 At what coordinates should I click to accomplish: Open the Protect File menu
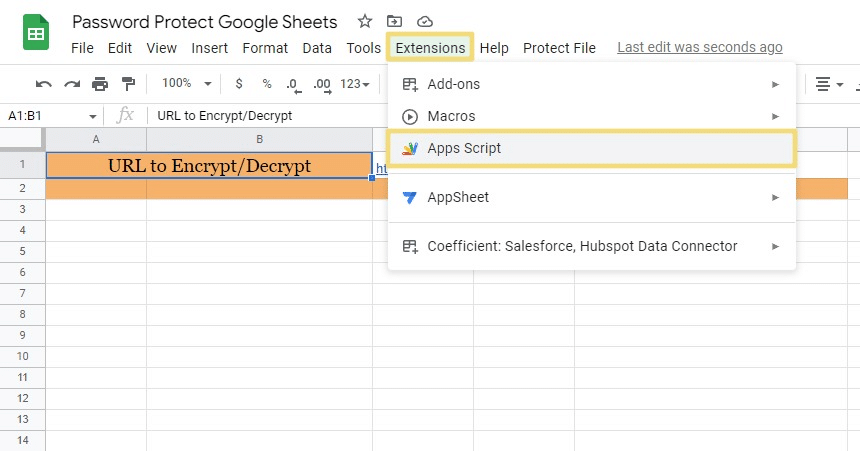[559, 48]
